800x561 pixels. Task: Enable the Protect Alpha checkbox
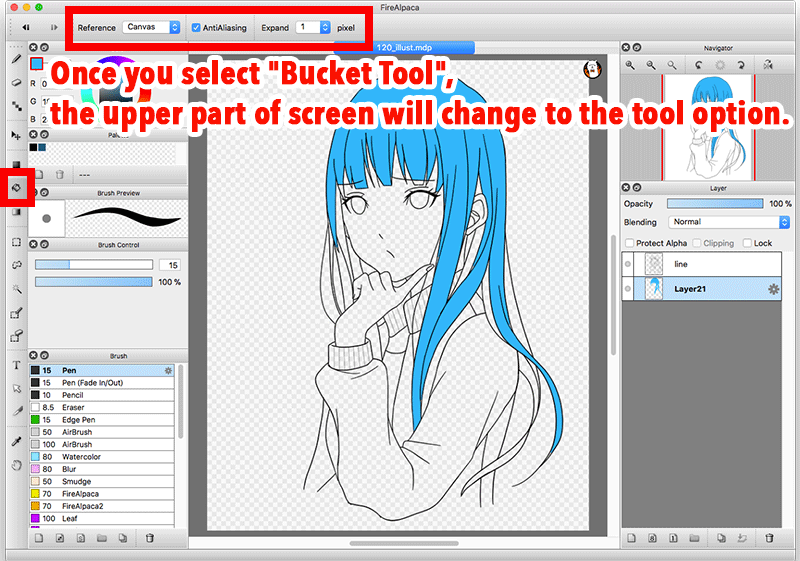628,243
